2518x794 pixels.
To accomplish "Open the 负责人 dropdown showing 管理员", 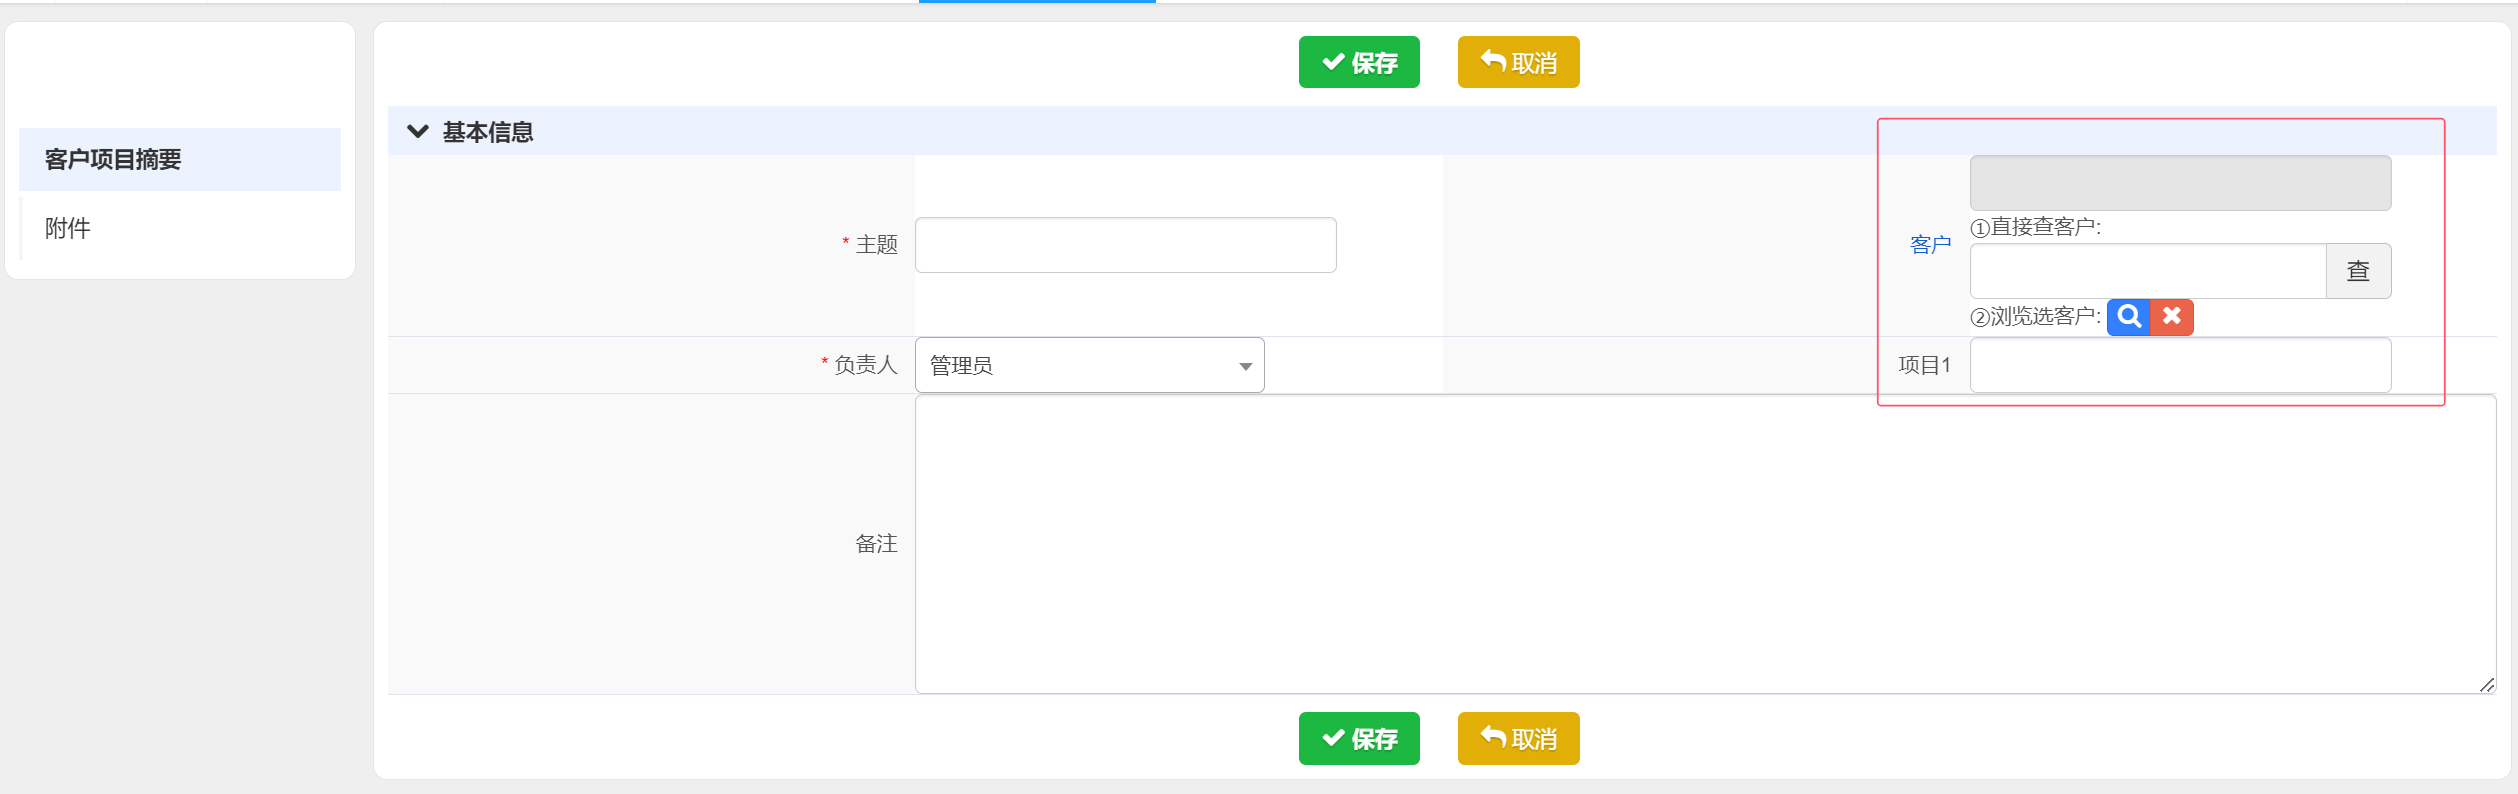I will pos(1089,365).
